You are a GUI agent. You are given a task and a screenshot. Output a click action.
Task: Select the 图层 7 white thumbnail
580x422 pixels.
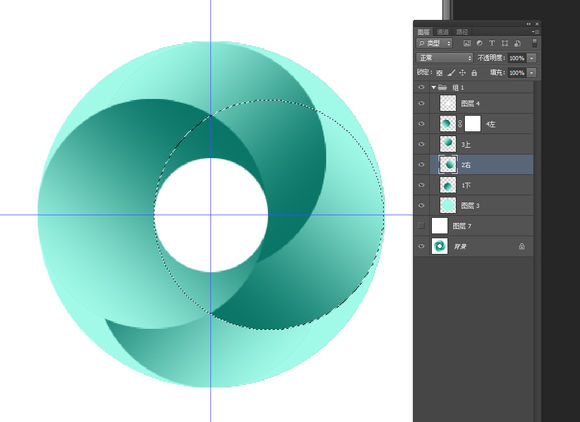pyautogui.click(x=439, y=226)
